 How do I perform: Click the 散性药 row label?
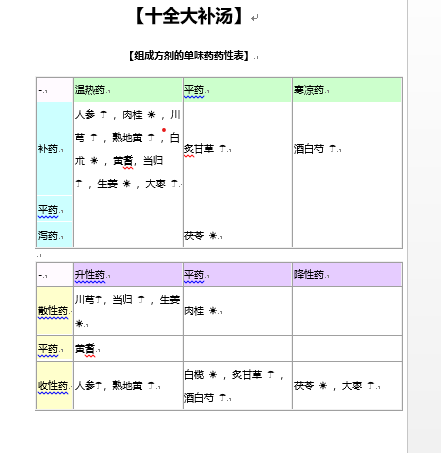point(53,311)
